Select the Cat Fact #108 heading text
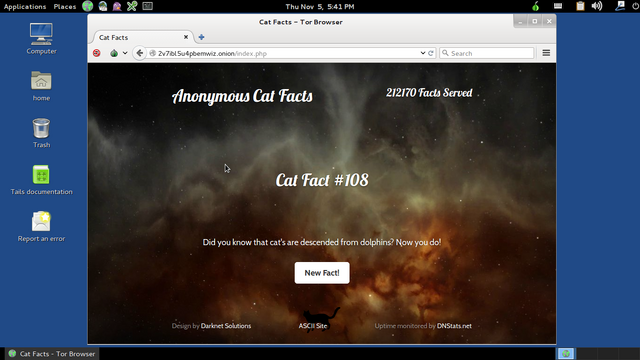The height and width of the screenshot is (360, 640). [x=322, y=180]
